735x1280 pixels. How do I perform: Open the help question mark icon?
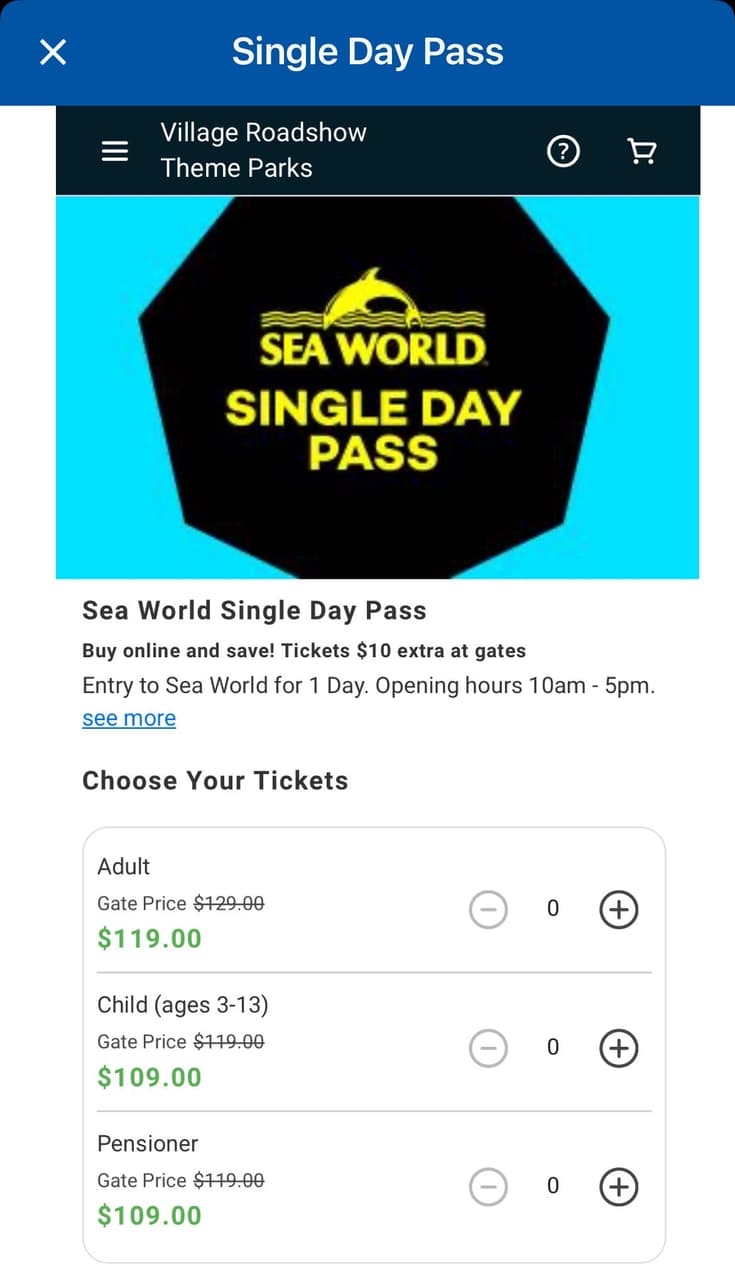[563, 151]
